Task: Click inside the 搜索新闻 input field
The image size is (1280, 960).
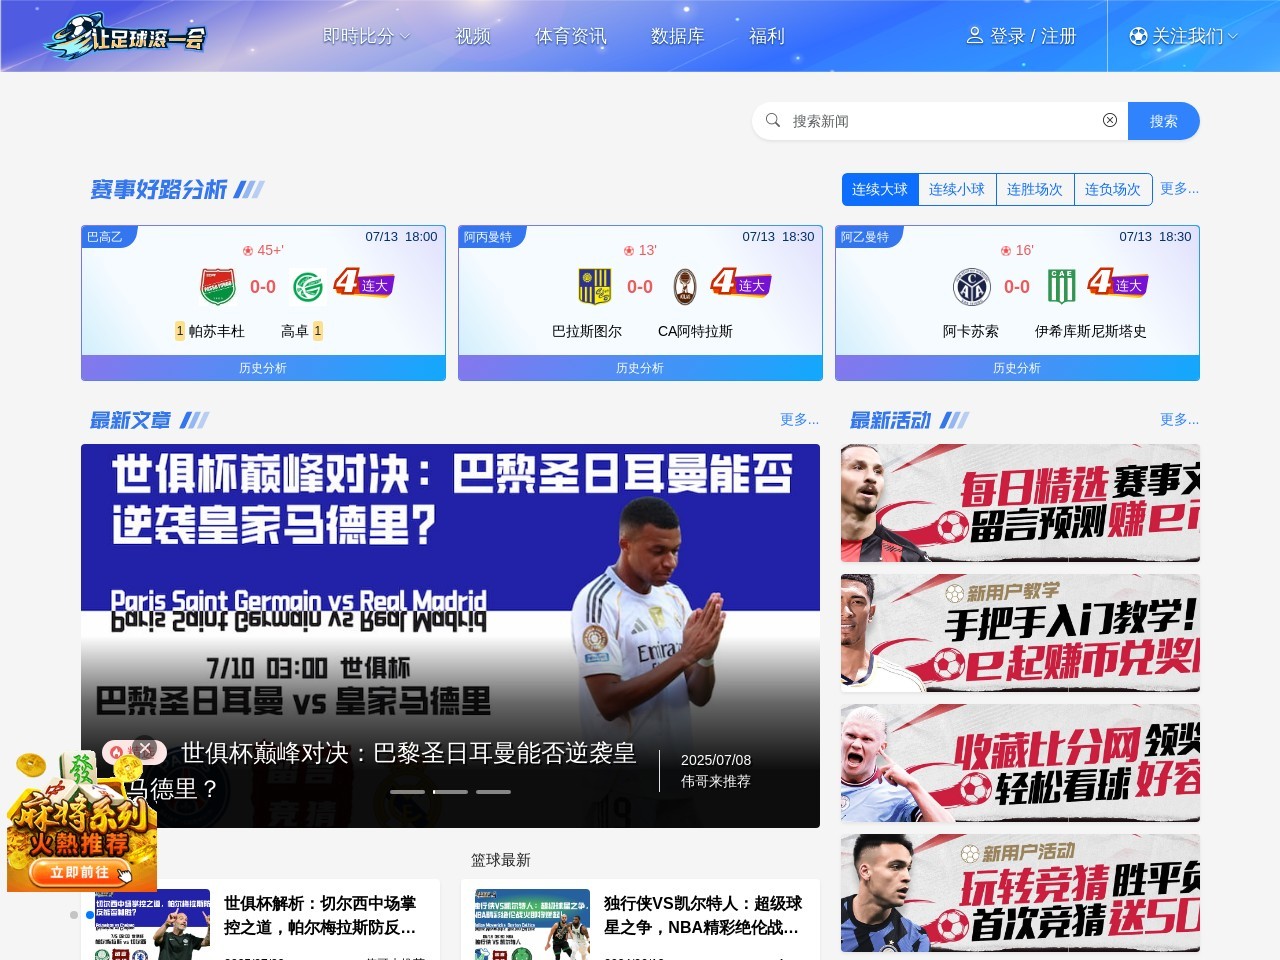Action: click(x=900, y=120)
